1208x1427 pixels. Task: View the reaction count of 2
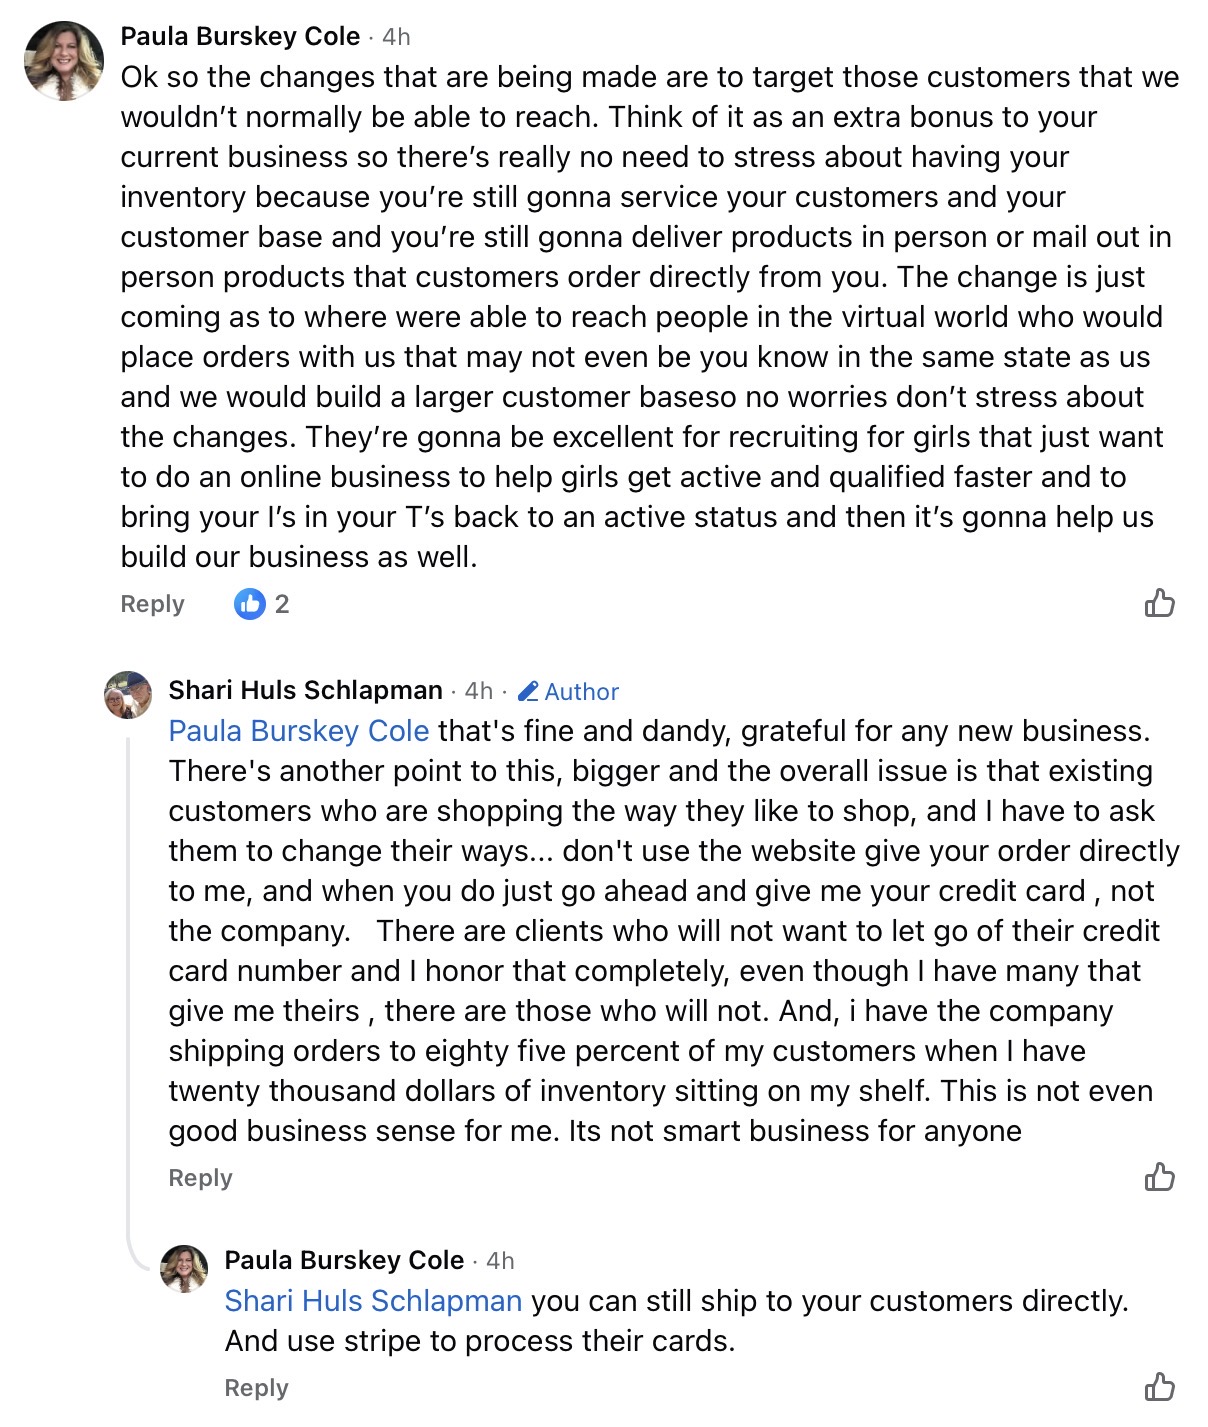click(282, 604)
